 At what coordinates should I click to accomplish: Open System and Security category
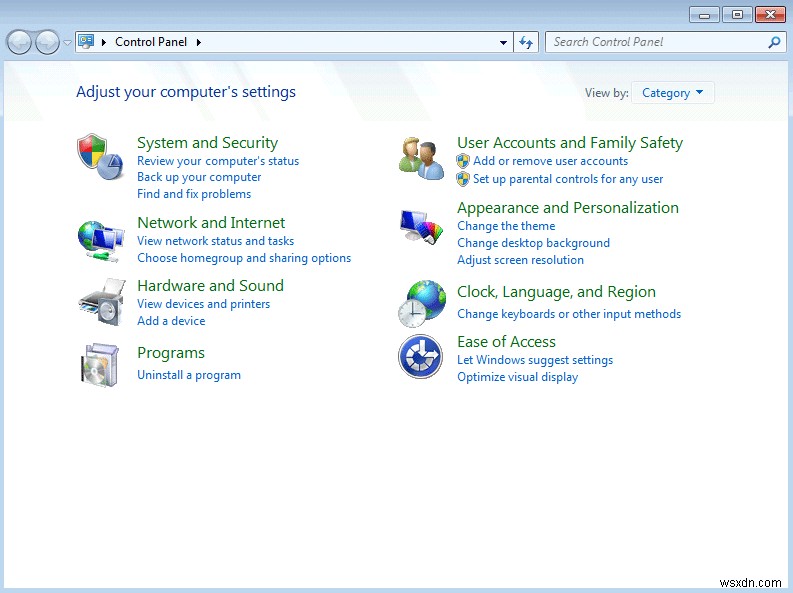207,143
